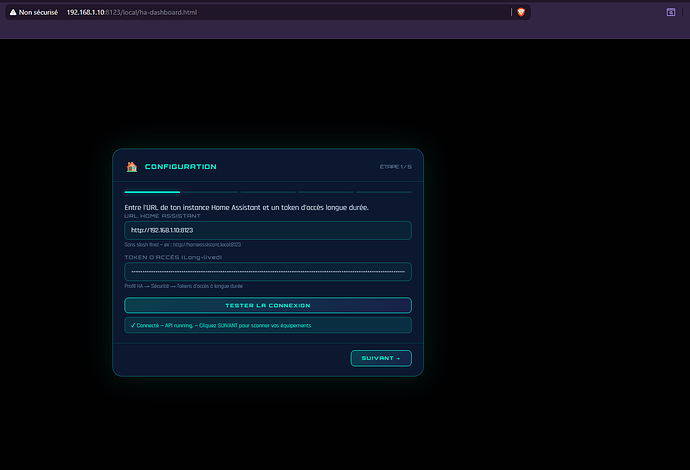Click the house icon beside CONFIGURATION
690x470 pixels.
point(132,167)
